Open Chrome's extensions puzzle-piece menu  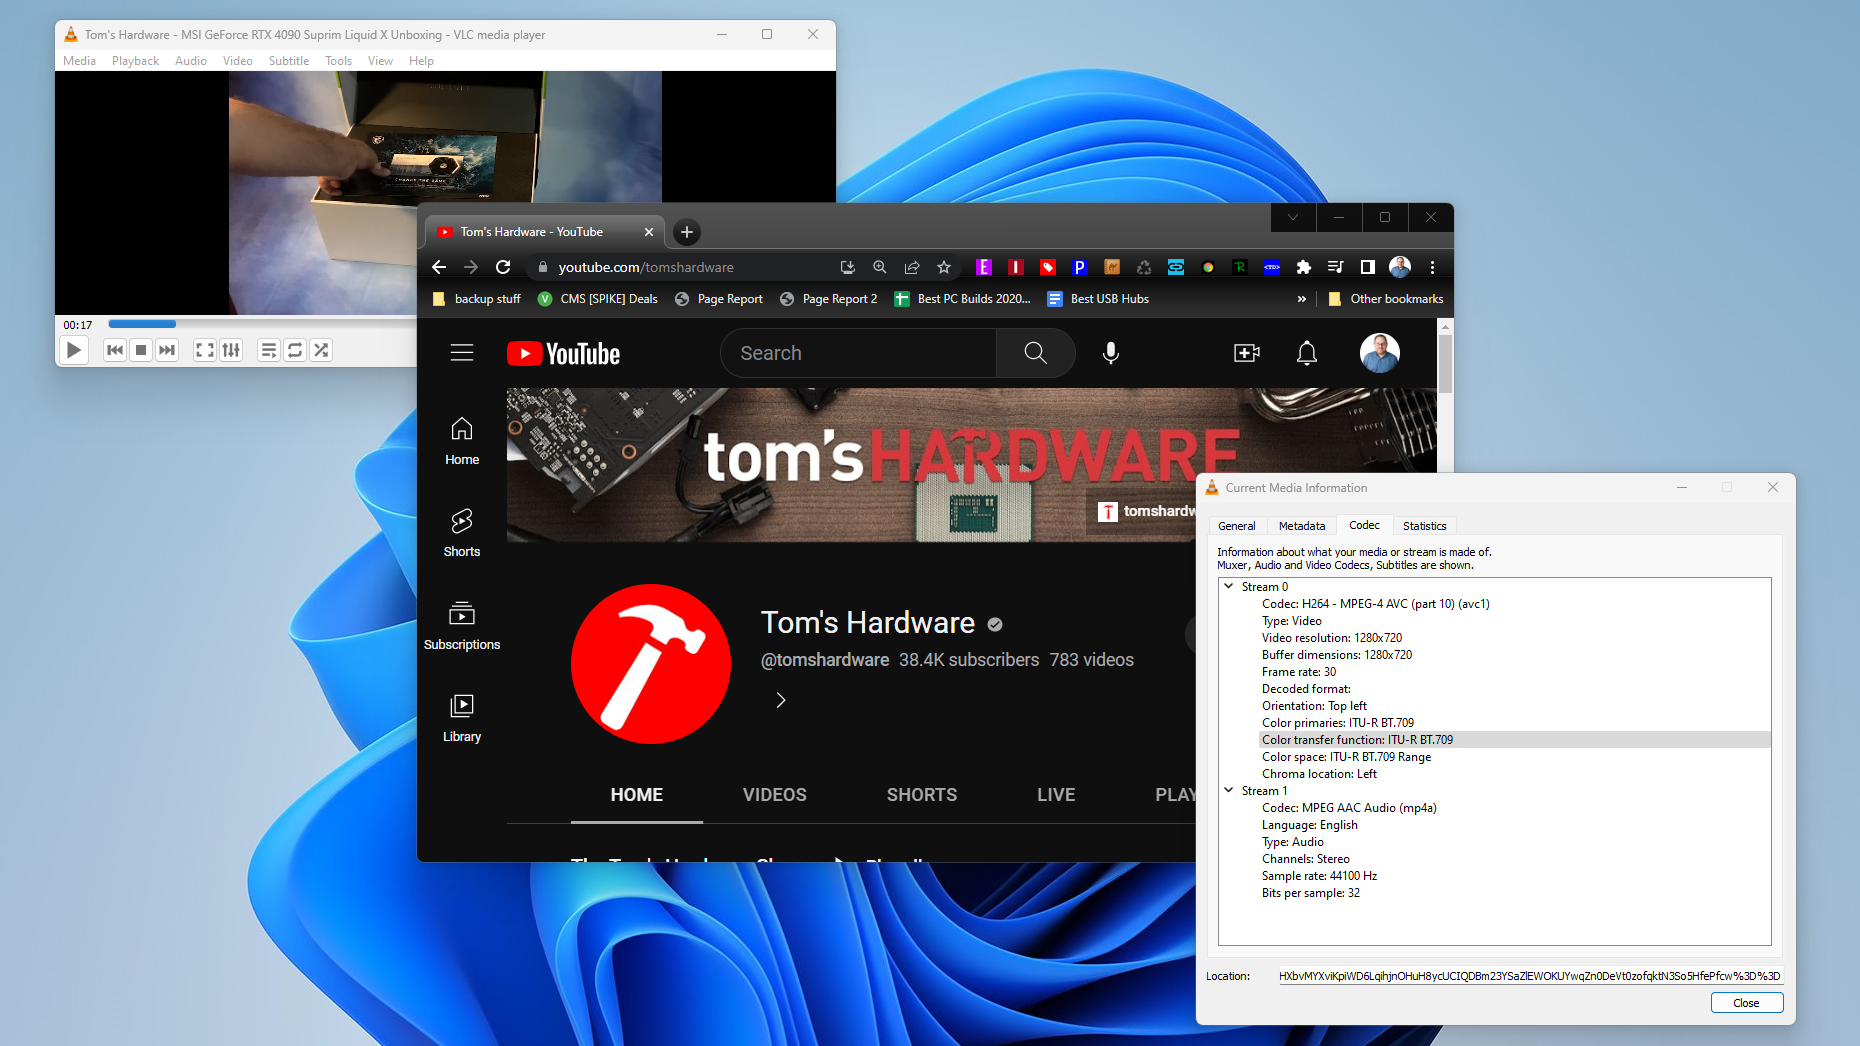coord(1303,267)
